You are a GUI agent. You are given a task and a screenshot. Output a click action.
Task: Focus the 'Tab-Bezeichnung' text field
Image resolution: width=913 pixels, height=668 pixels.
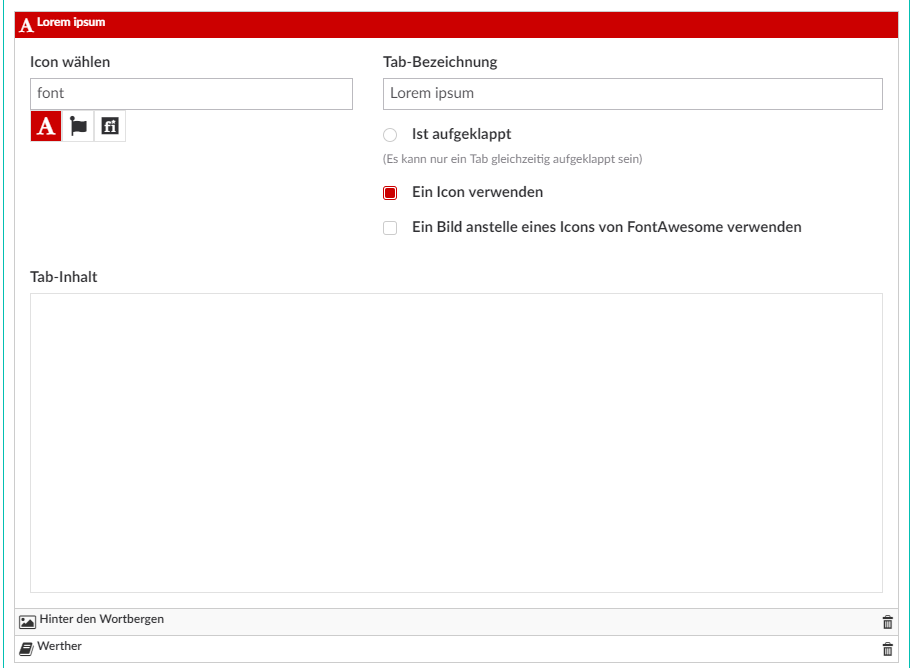tap(632, 94)
